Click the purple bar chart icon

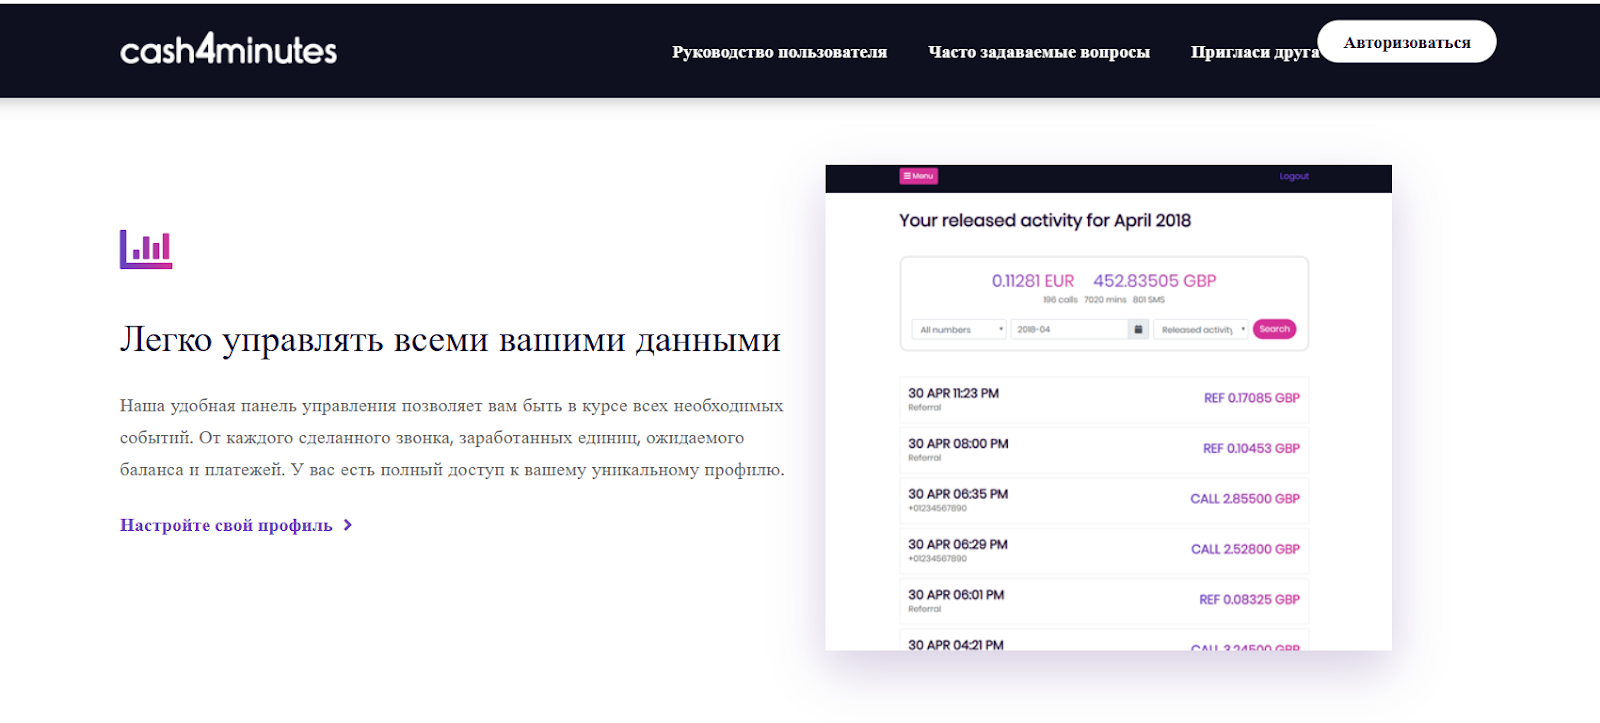point(146,249)
